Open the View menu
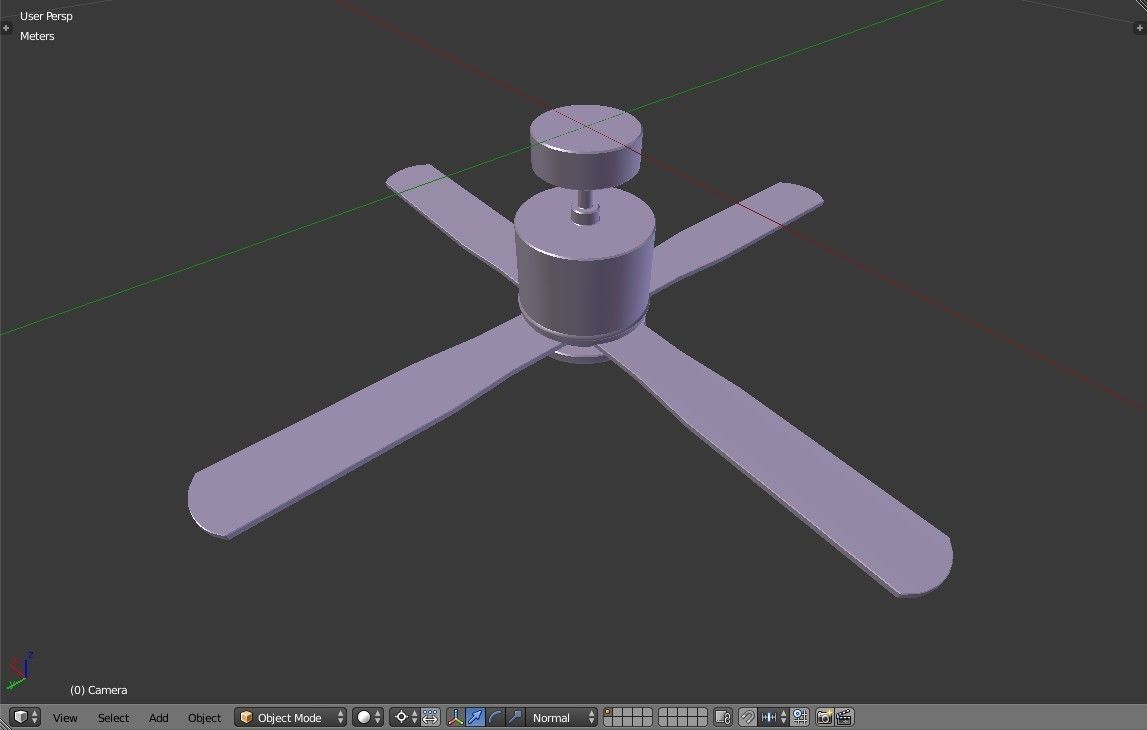 65,718
